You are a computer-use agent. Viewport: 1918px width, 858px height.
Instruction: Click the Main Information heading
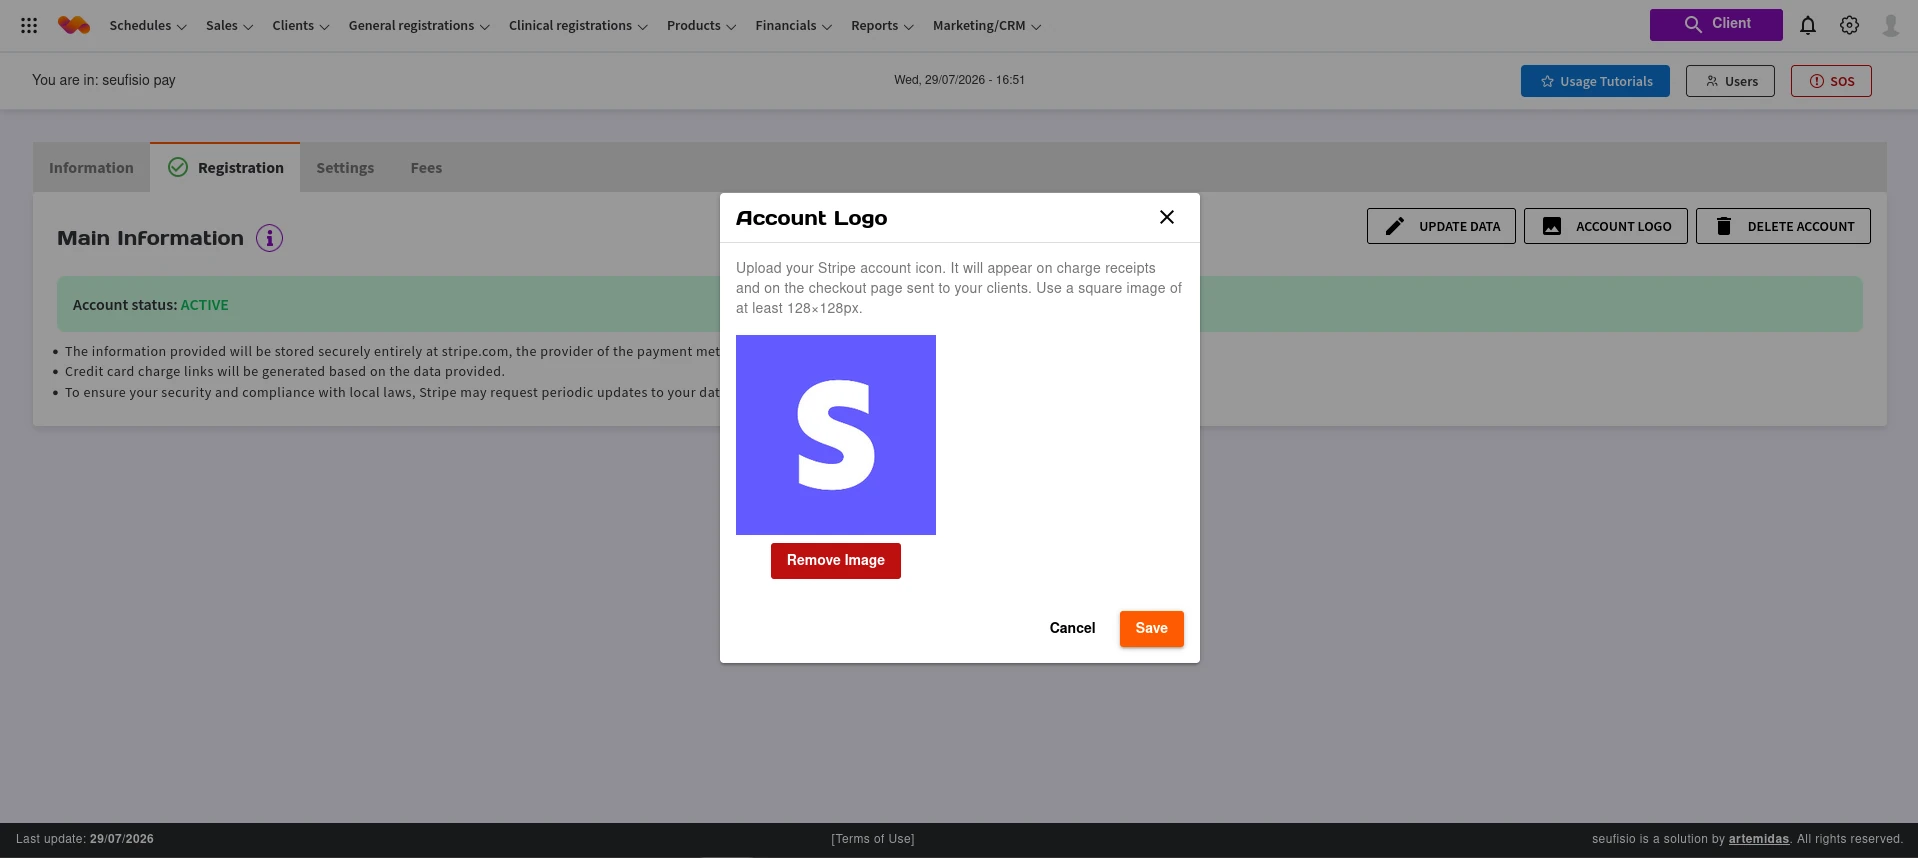click(150, 238)
